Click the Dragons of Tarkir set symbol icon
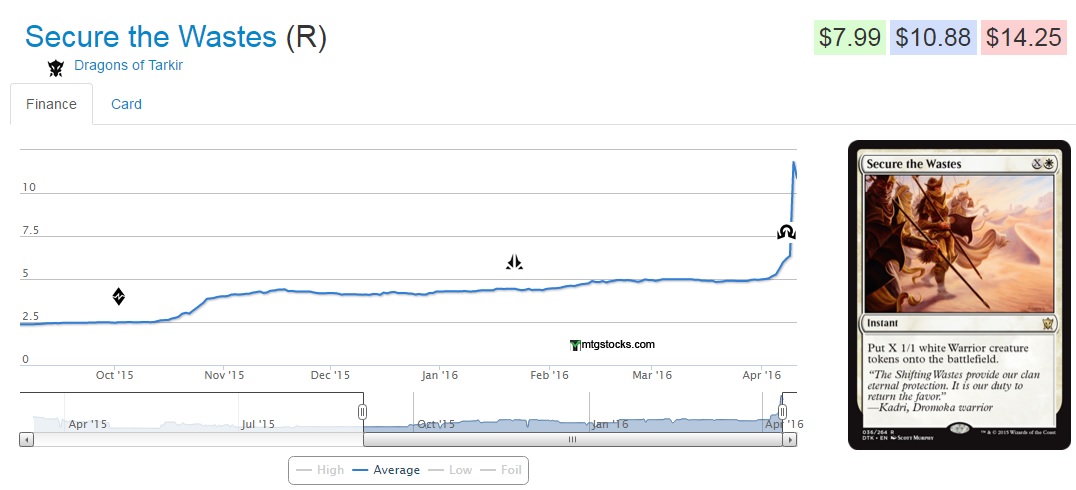The width and height of the screenshot is (1076, 490). point(56,67)
